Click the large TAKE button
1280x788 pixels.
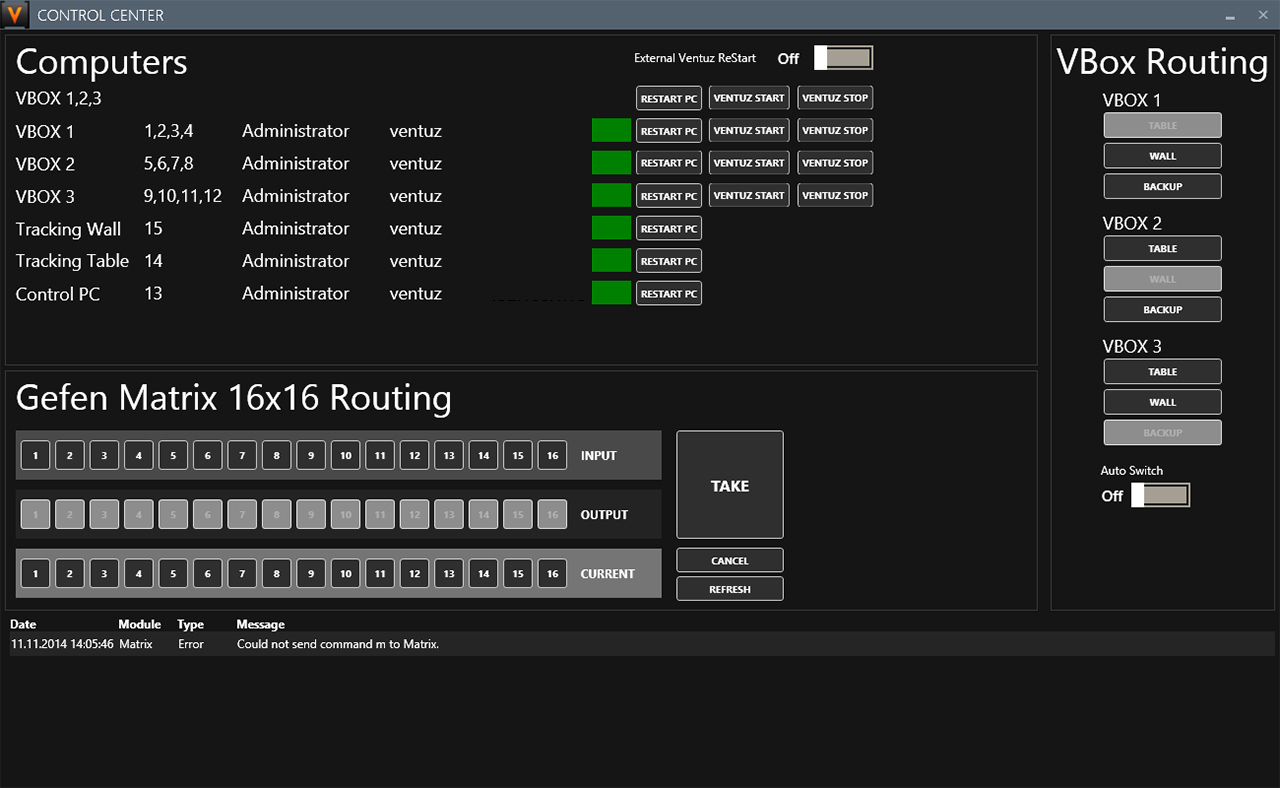(730, 485)
